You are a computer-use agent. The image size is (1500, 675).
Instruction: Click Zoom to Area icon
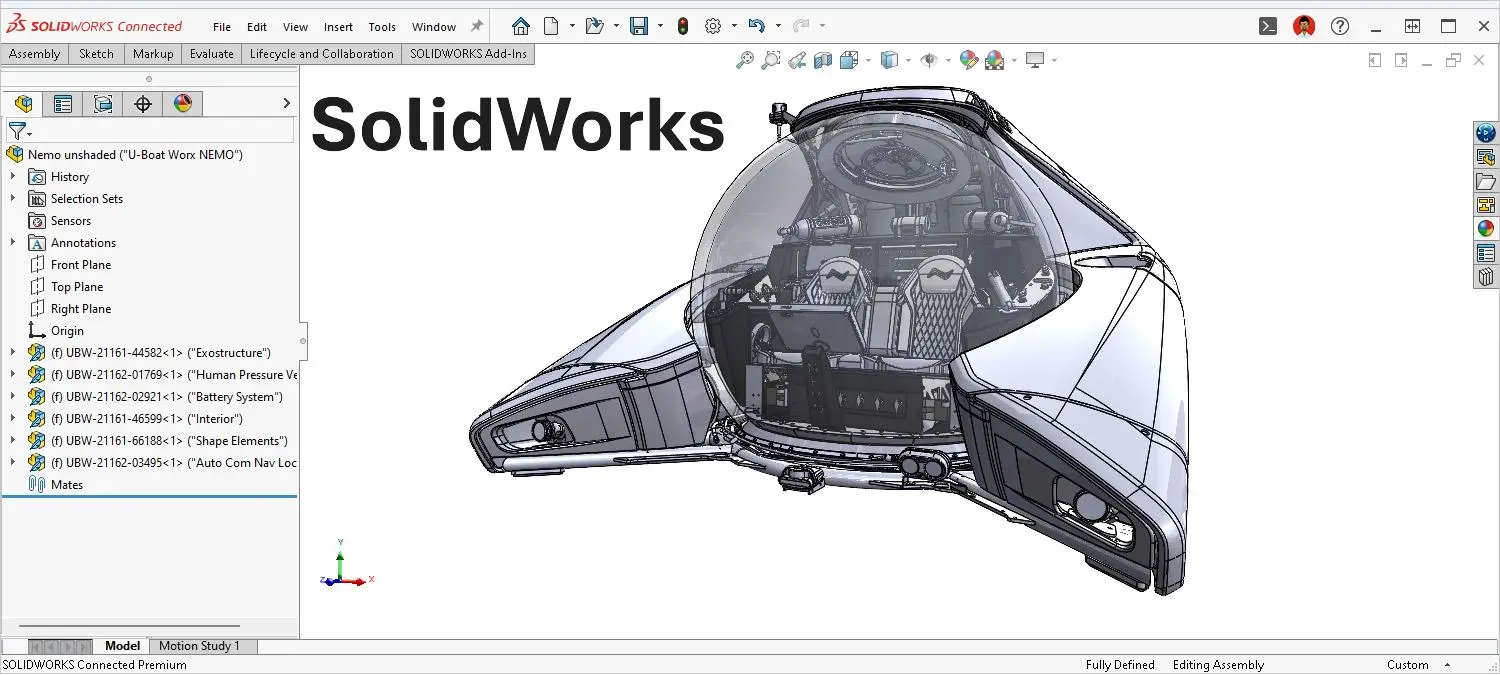[x=771, y=60]
